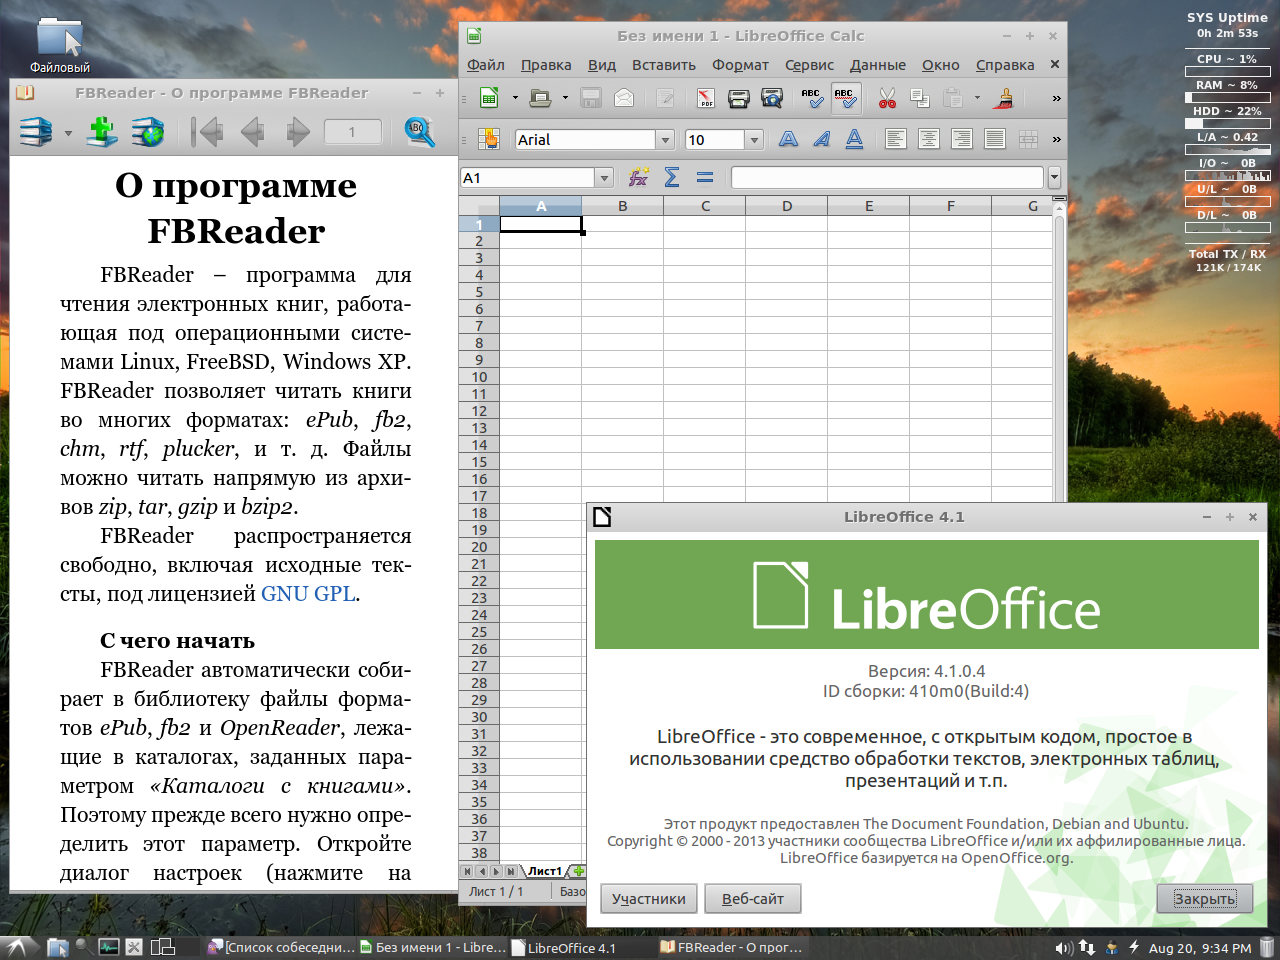Jump to first page arrow in FBReader
Viewport: 1280px width, 960px height.
coord(207,132)
